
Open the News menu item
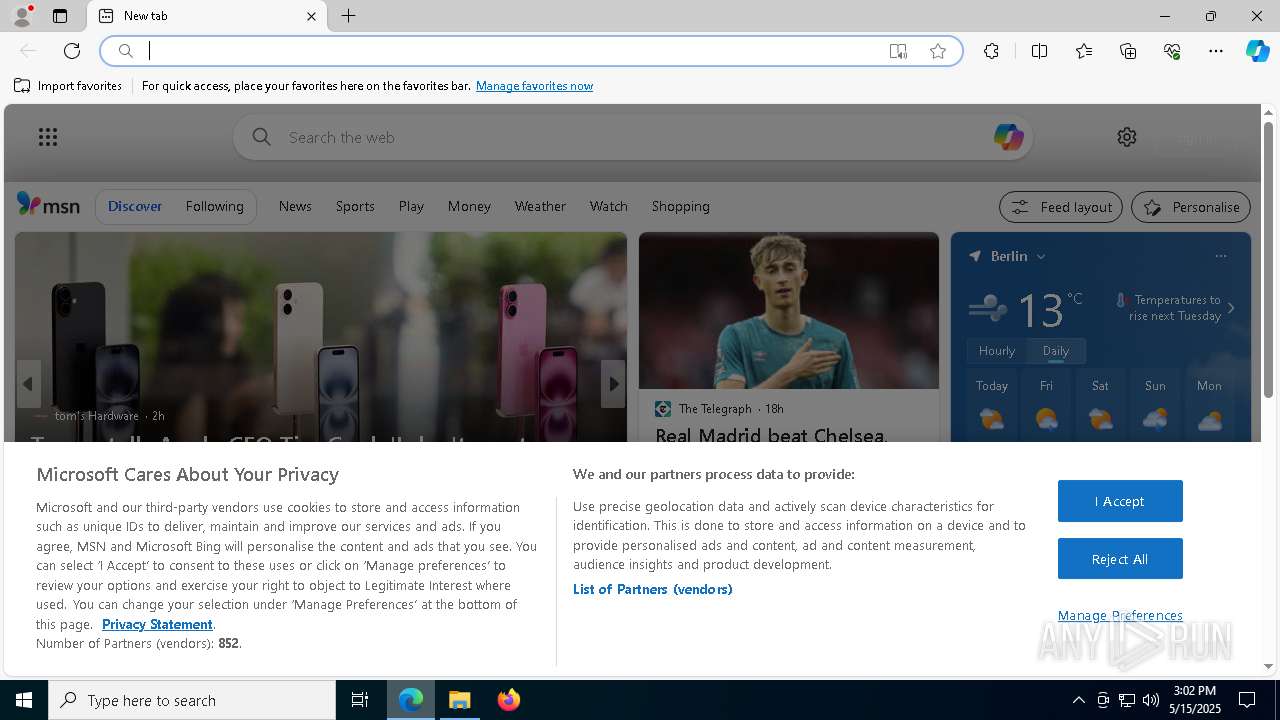click(x=295, y=206)
